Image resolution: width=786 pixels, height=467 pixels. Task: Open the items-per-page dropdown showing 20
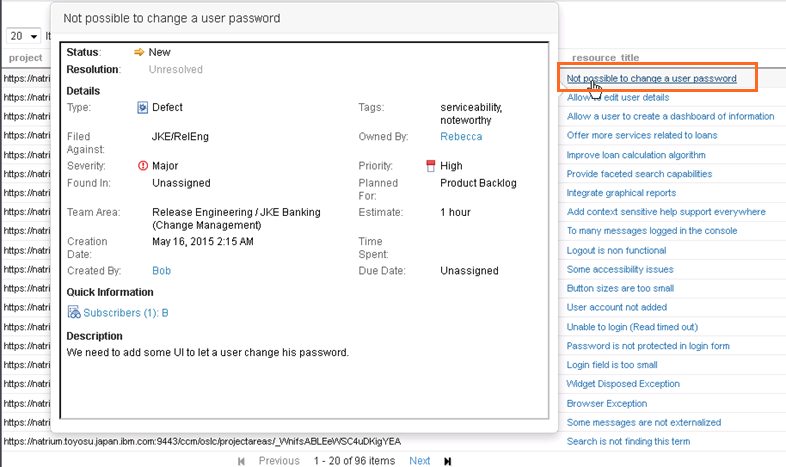[x=23, y=36]
